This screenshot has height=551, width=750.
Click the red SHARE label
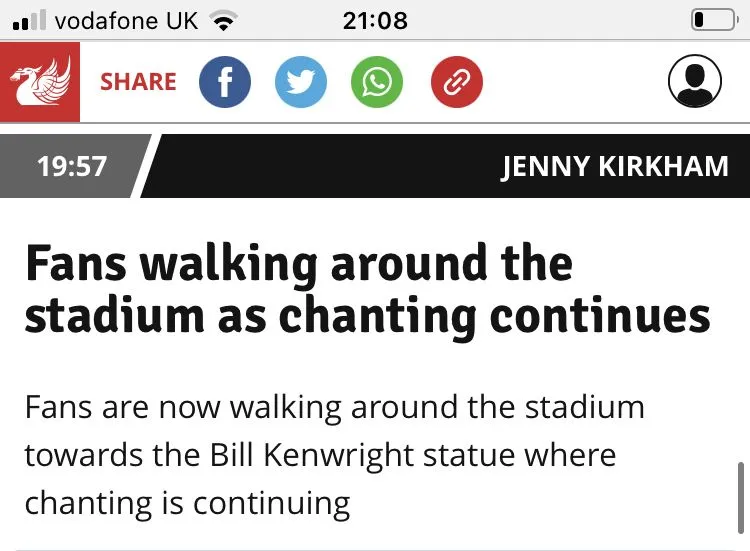pos(138,82)
